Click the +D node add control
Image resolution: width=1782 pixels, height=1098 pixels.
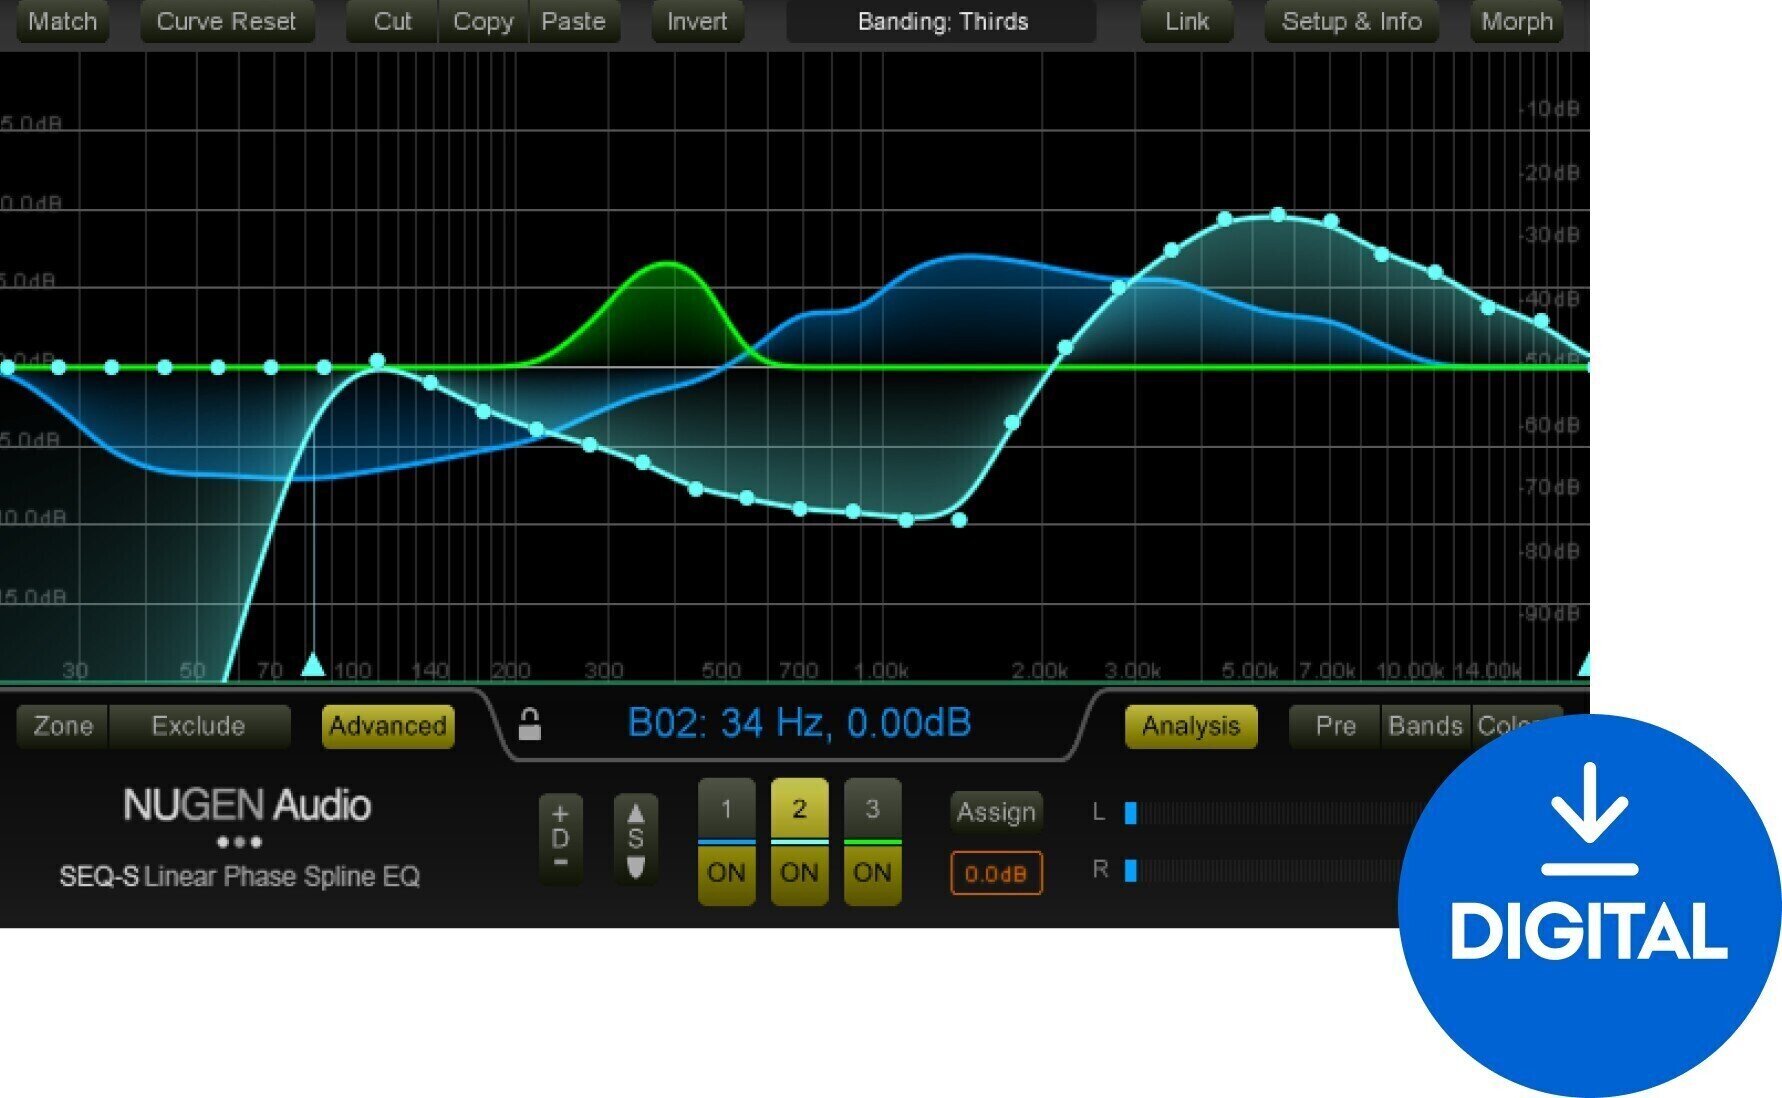pyautogui.click(x=560, y=840)
